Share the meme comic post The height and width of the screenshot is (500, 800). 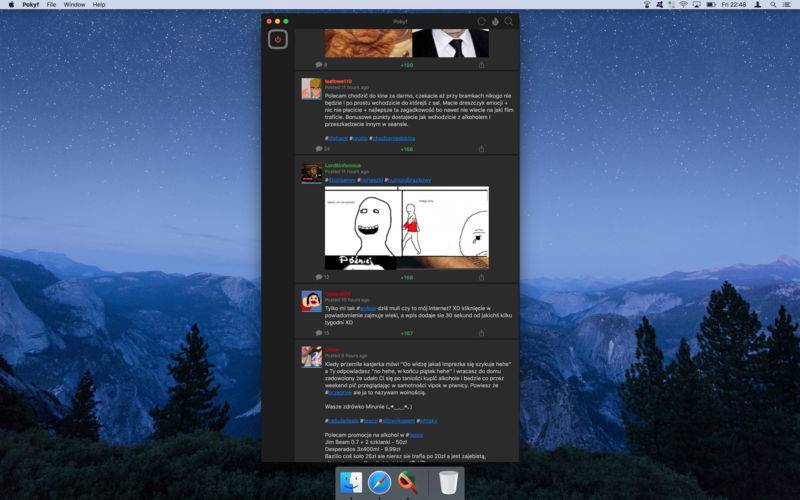point(481,277)
